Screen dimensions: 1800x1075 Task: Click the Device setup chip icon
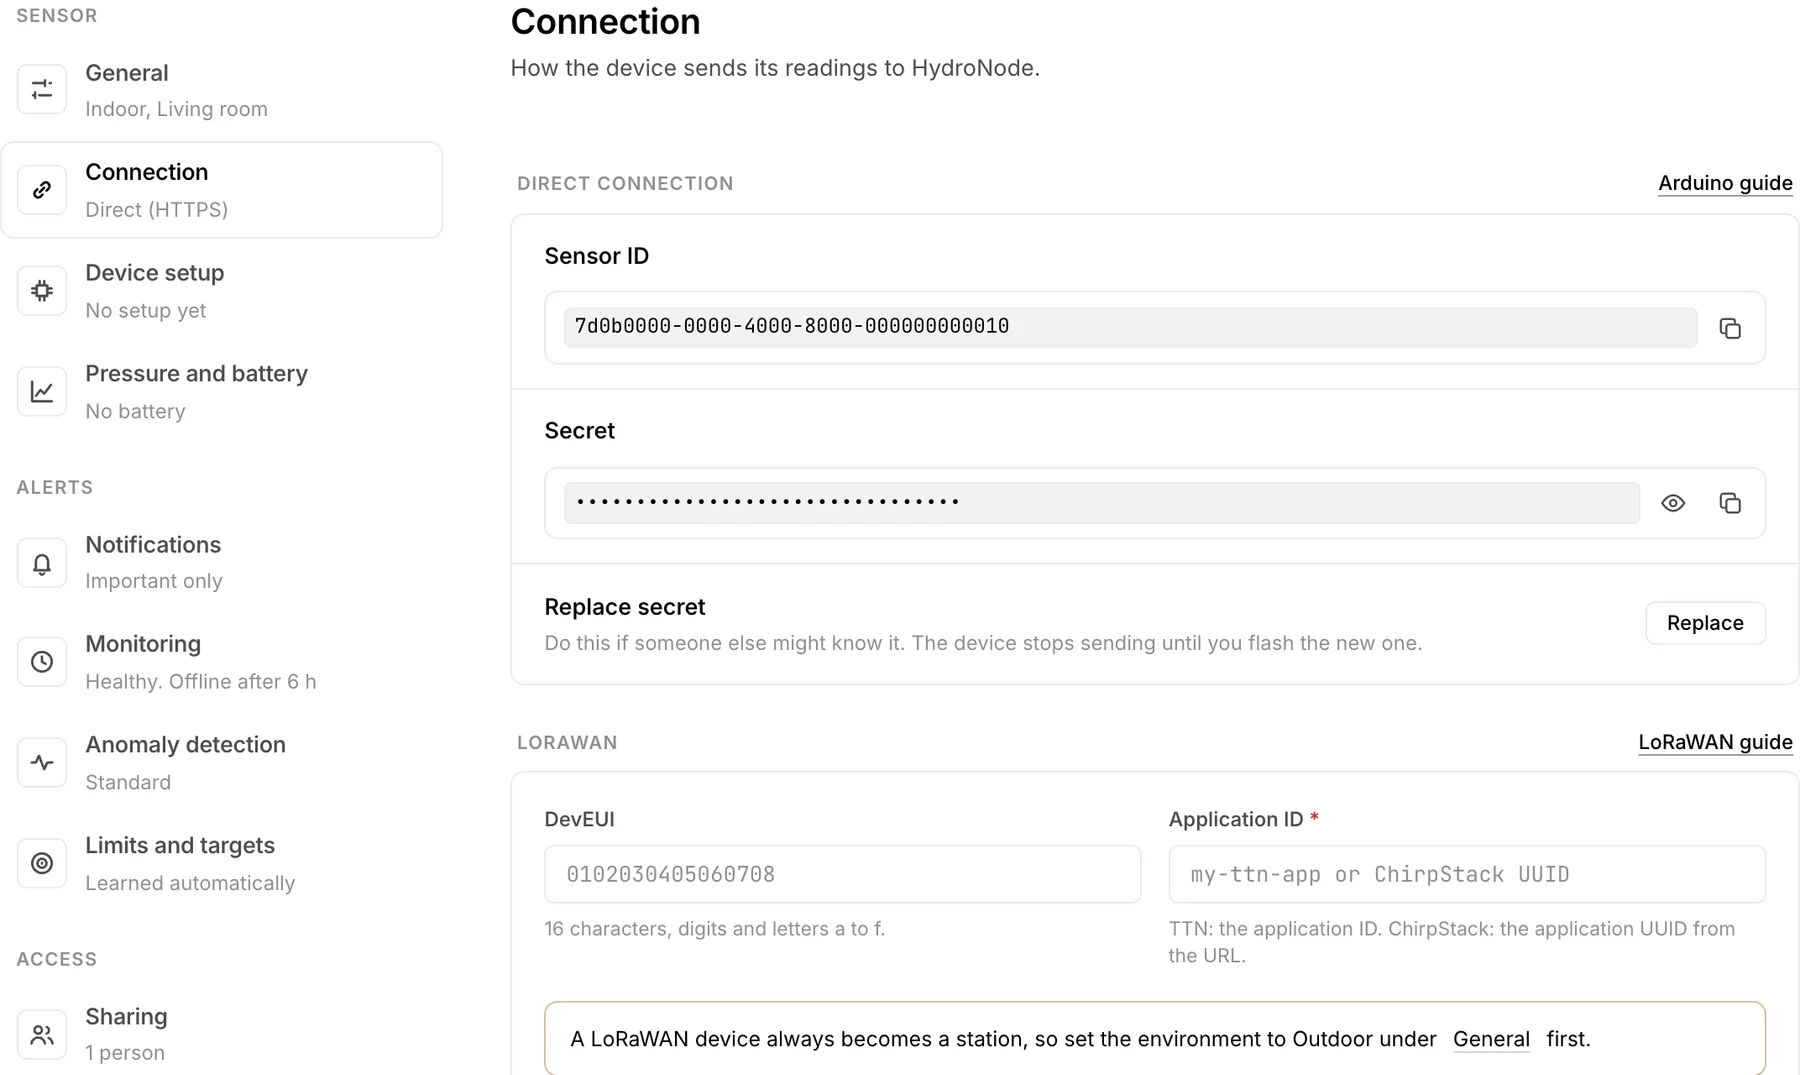coord(42,291)
